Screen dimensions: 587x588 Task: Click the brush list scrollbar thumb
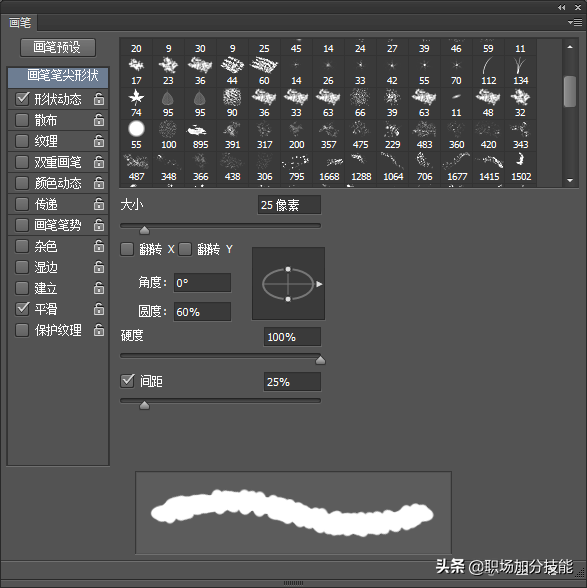pyautogui.click(x=570, y=92)
